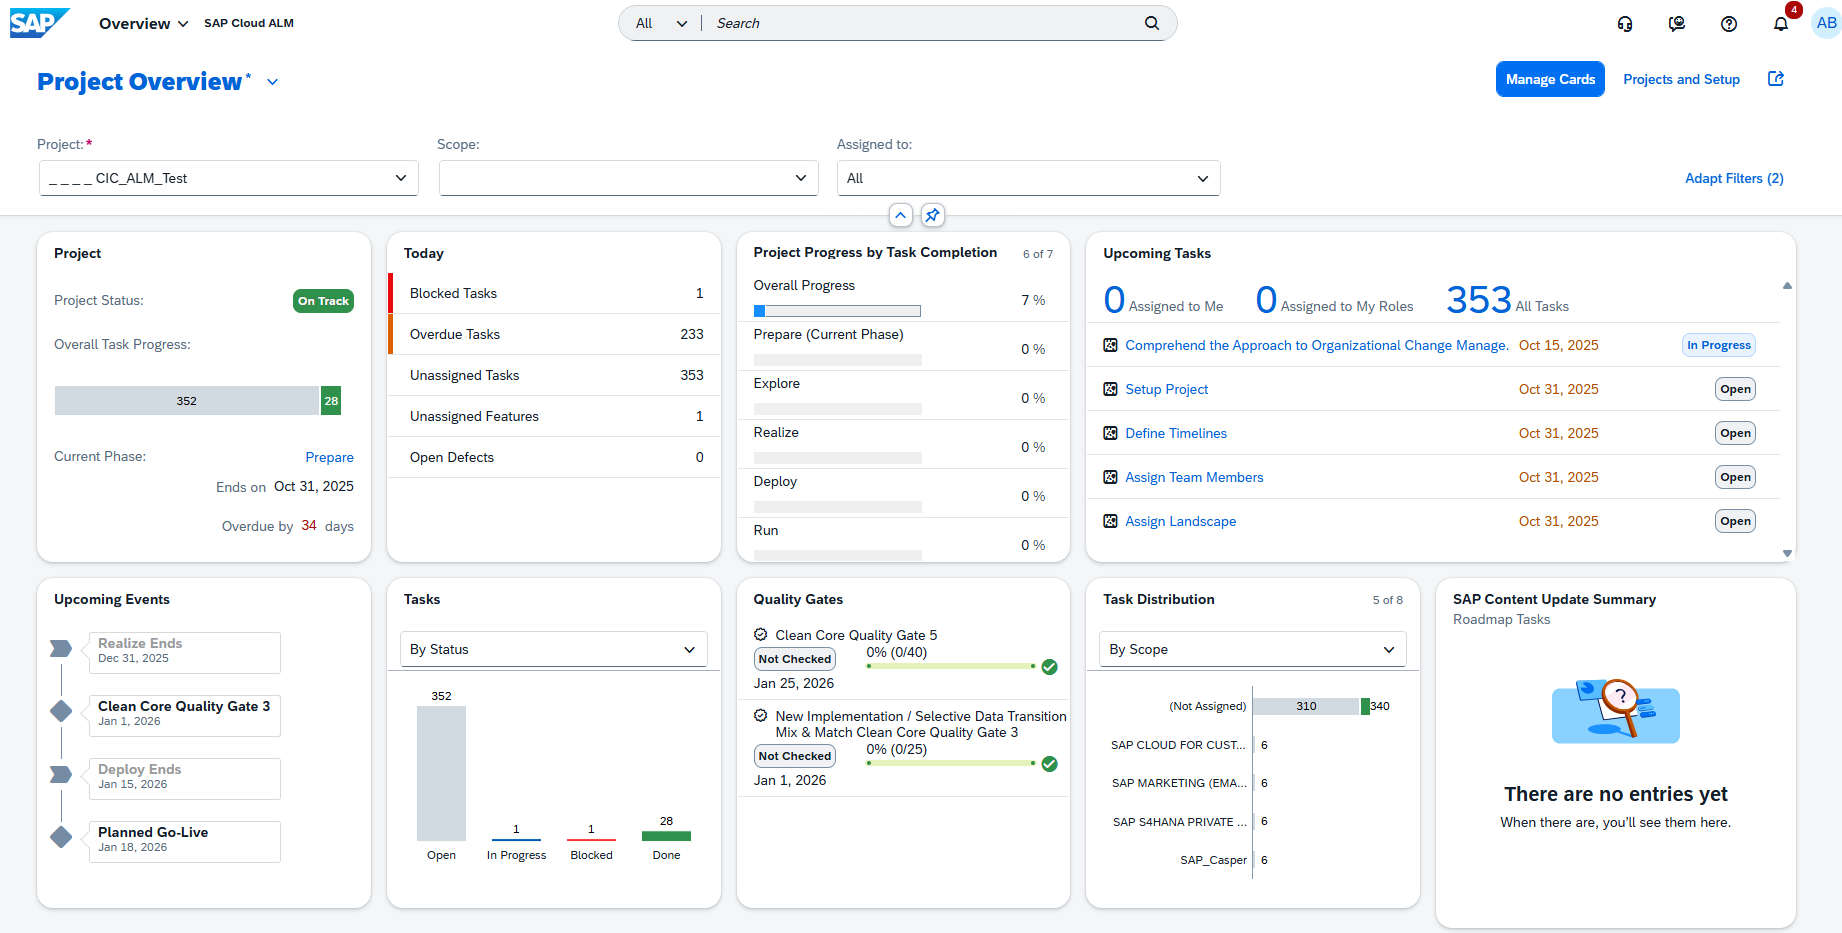
Task: Click the share/export icon next to Projects and Setup
Action: 1776,79
